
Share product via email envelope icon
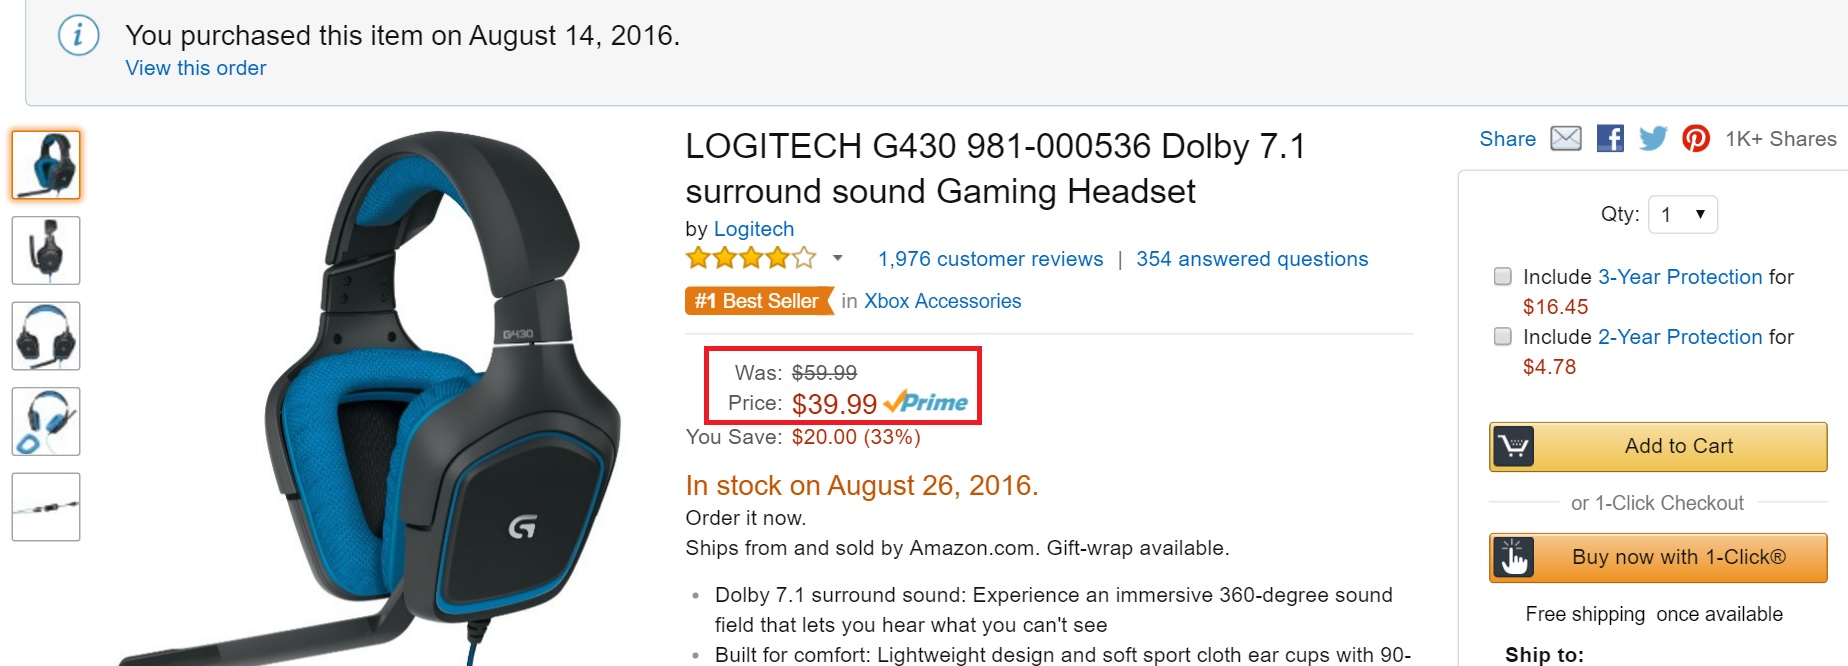point(1566,138)
